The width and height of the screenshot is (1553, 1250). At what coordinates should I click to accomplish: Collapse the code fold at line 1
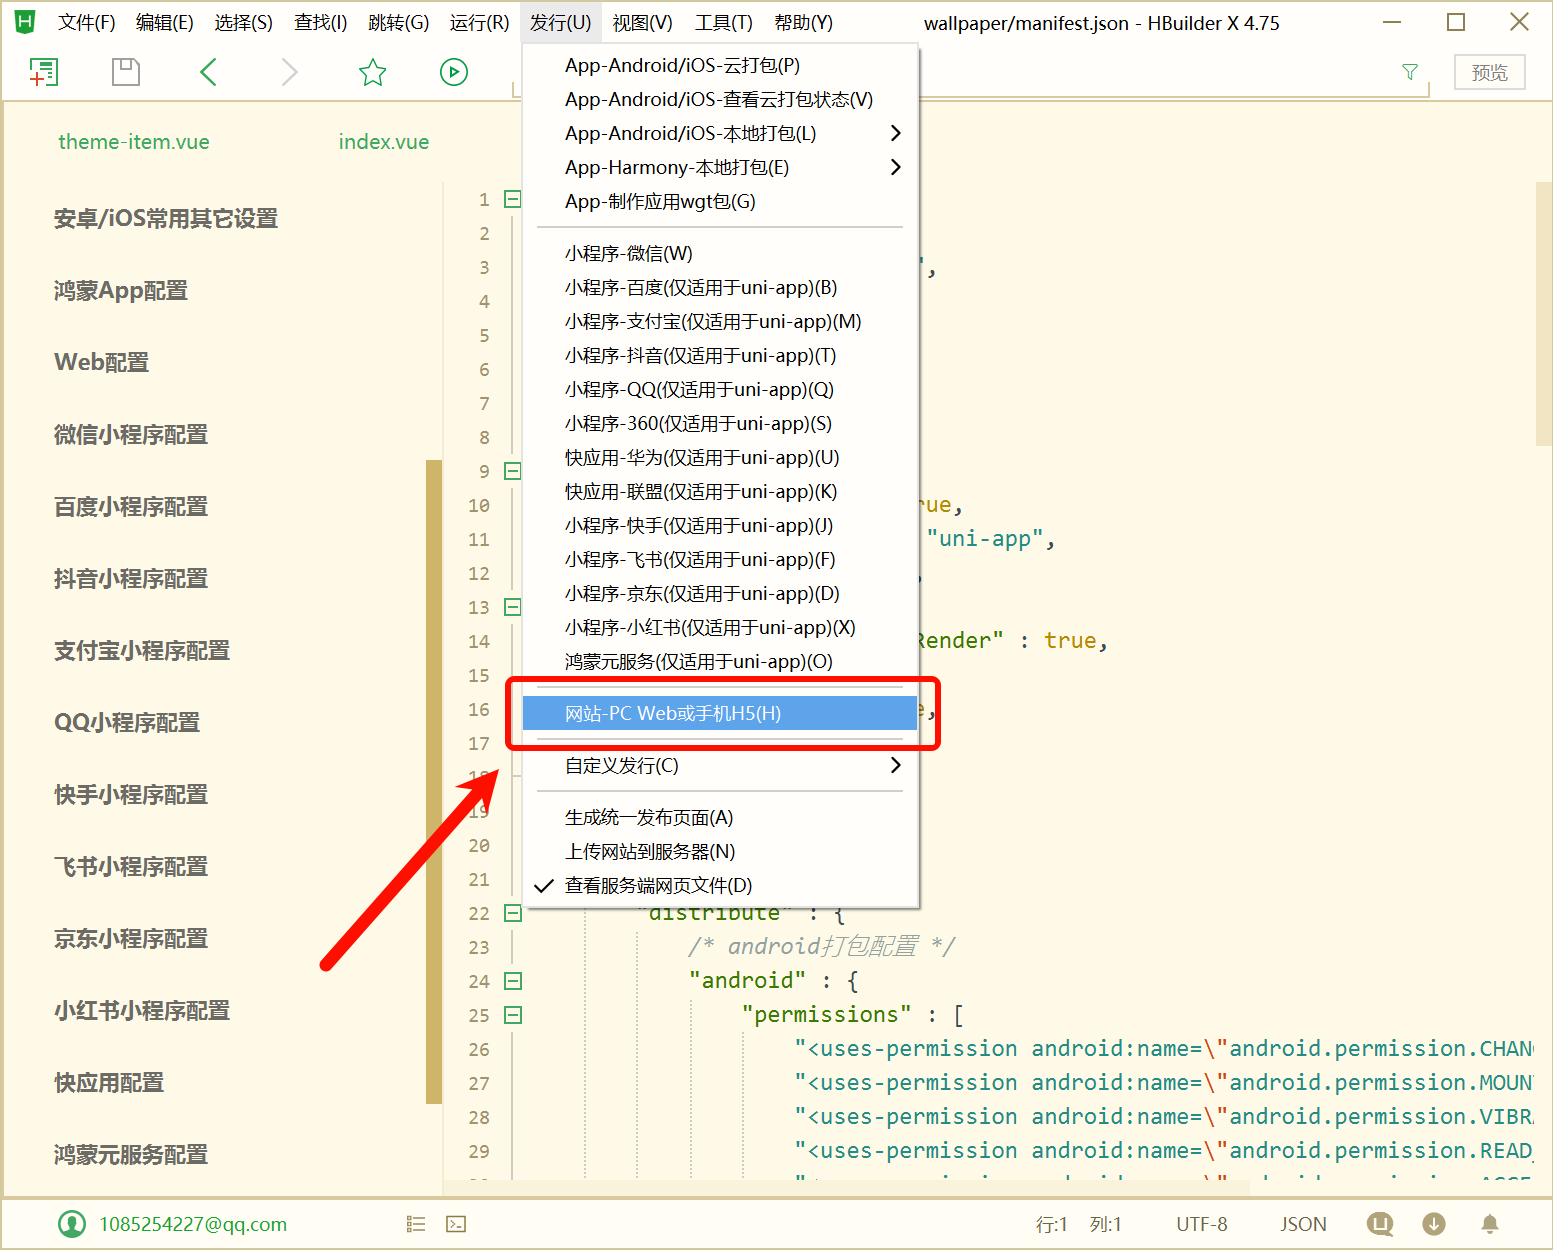[x=513, y=199]
